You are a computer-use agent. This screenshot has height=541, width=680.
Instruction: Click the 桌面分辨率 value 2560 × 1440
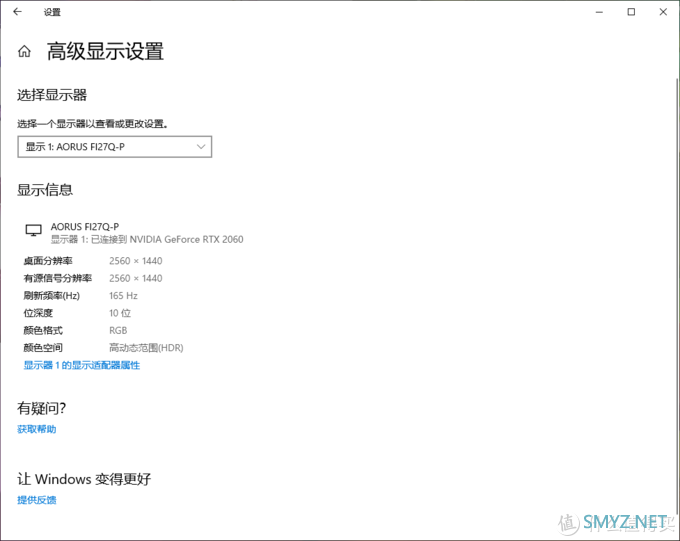click(x=136, y=261)
